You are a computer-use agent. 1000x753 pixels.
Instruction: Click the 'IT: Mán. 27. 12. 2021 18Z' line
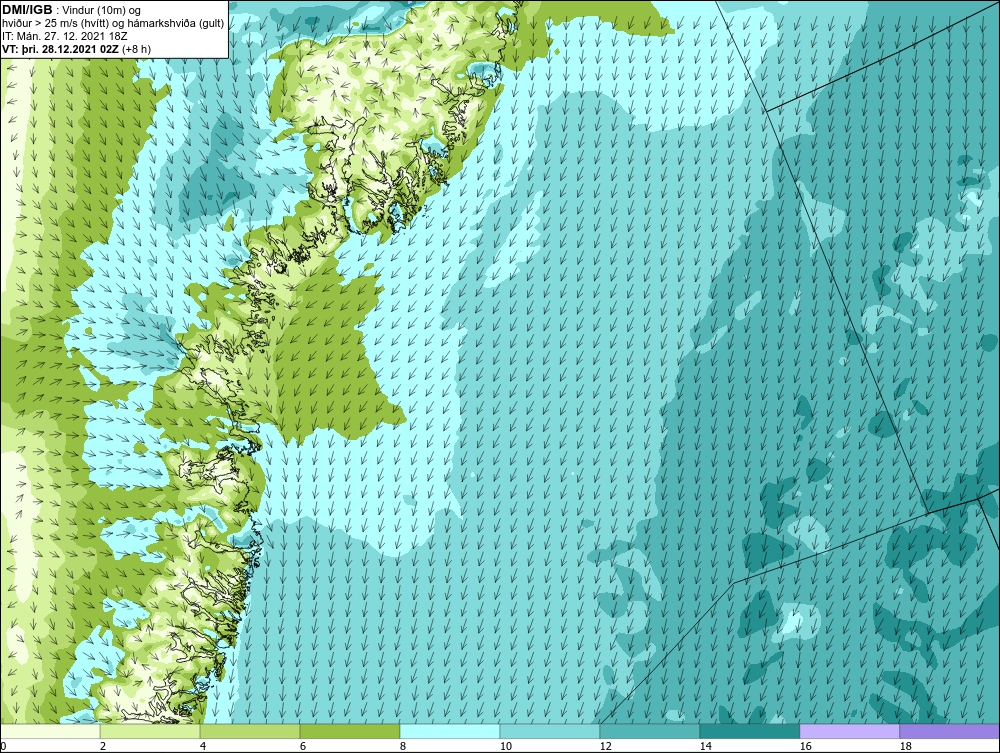click(x=65, y=36)
